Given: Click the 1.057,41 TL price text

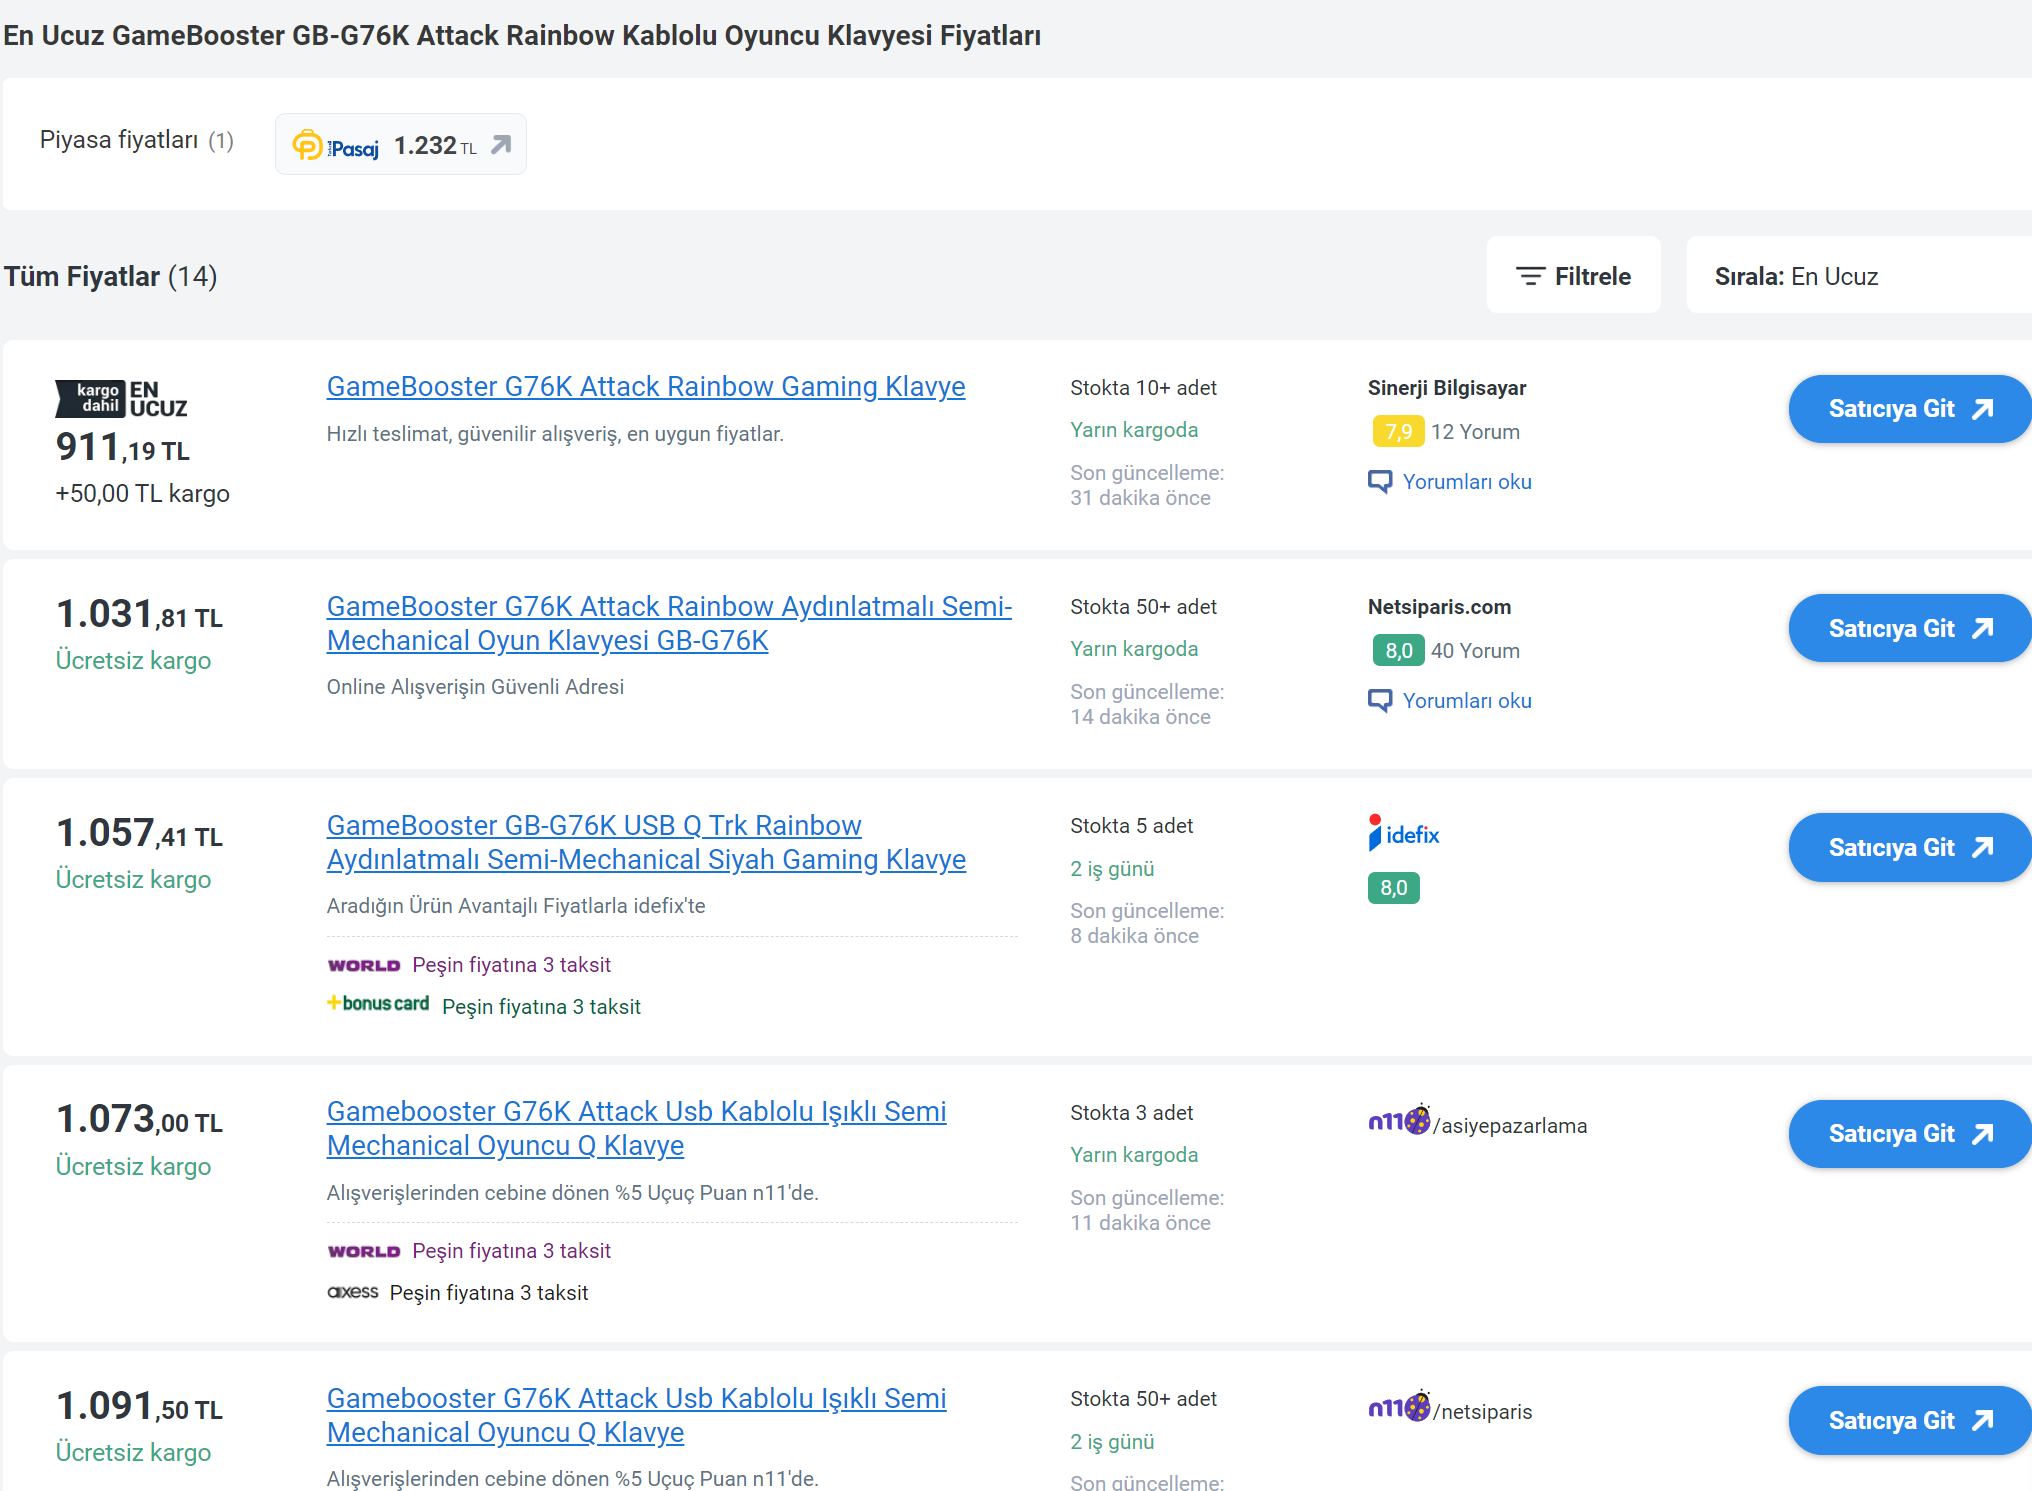Looking at the screenshot, I should (x=139, y=833).
